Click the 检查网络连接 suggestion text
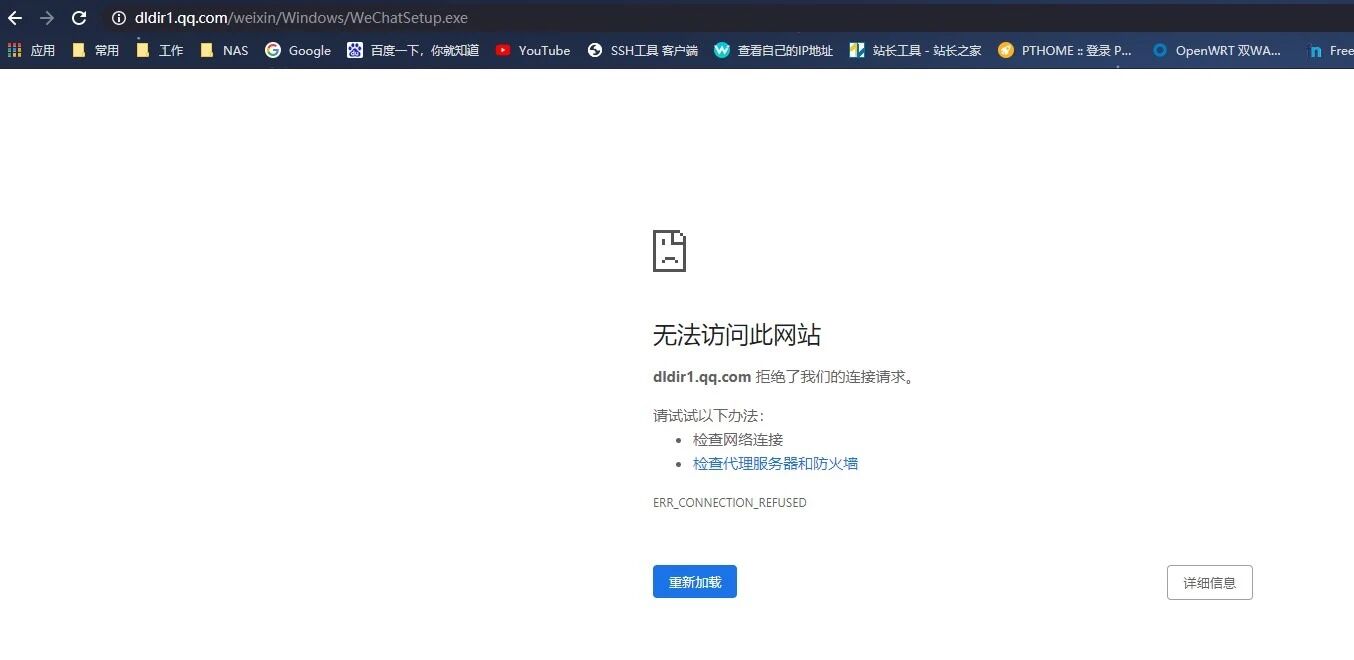1354x660 pixels. [738, 440]
